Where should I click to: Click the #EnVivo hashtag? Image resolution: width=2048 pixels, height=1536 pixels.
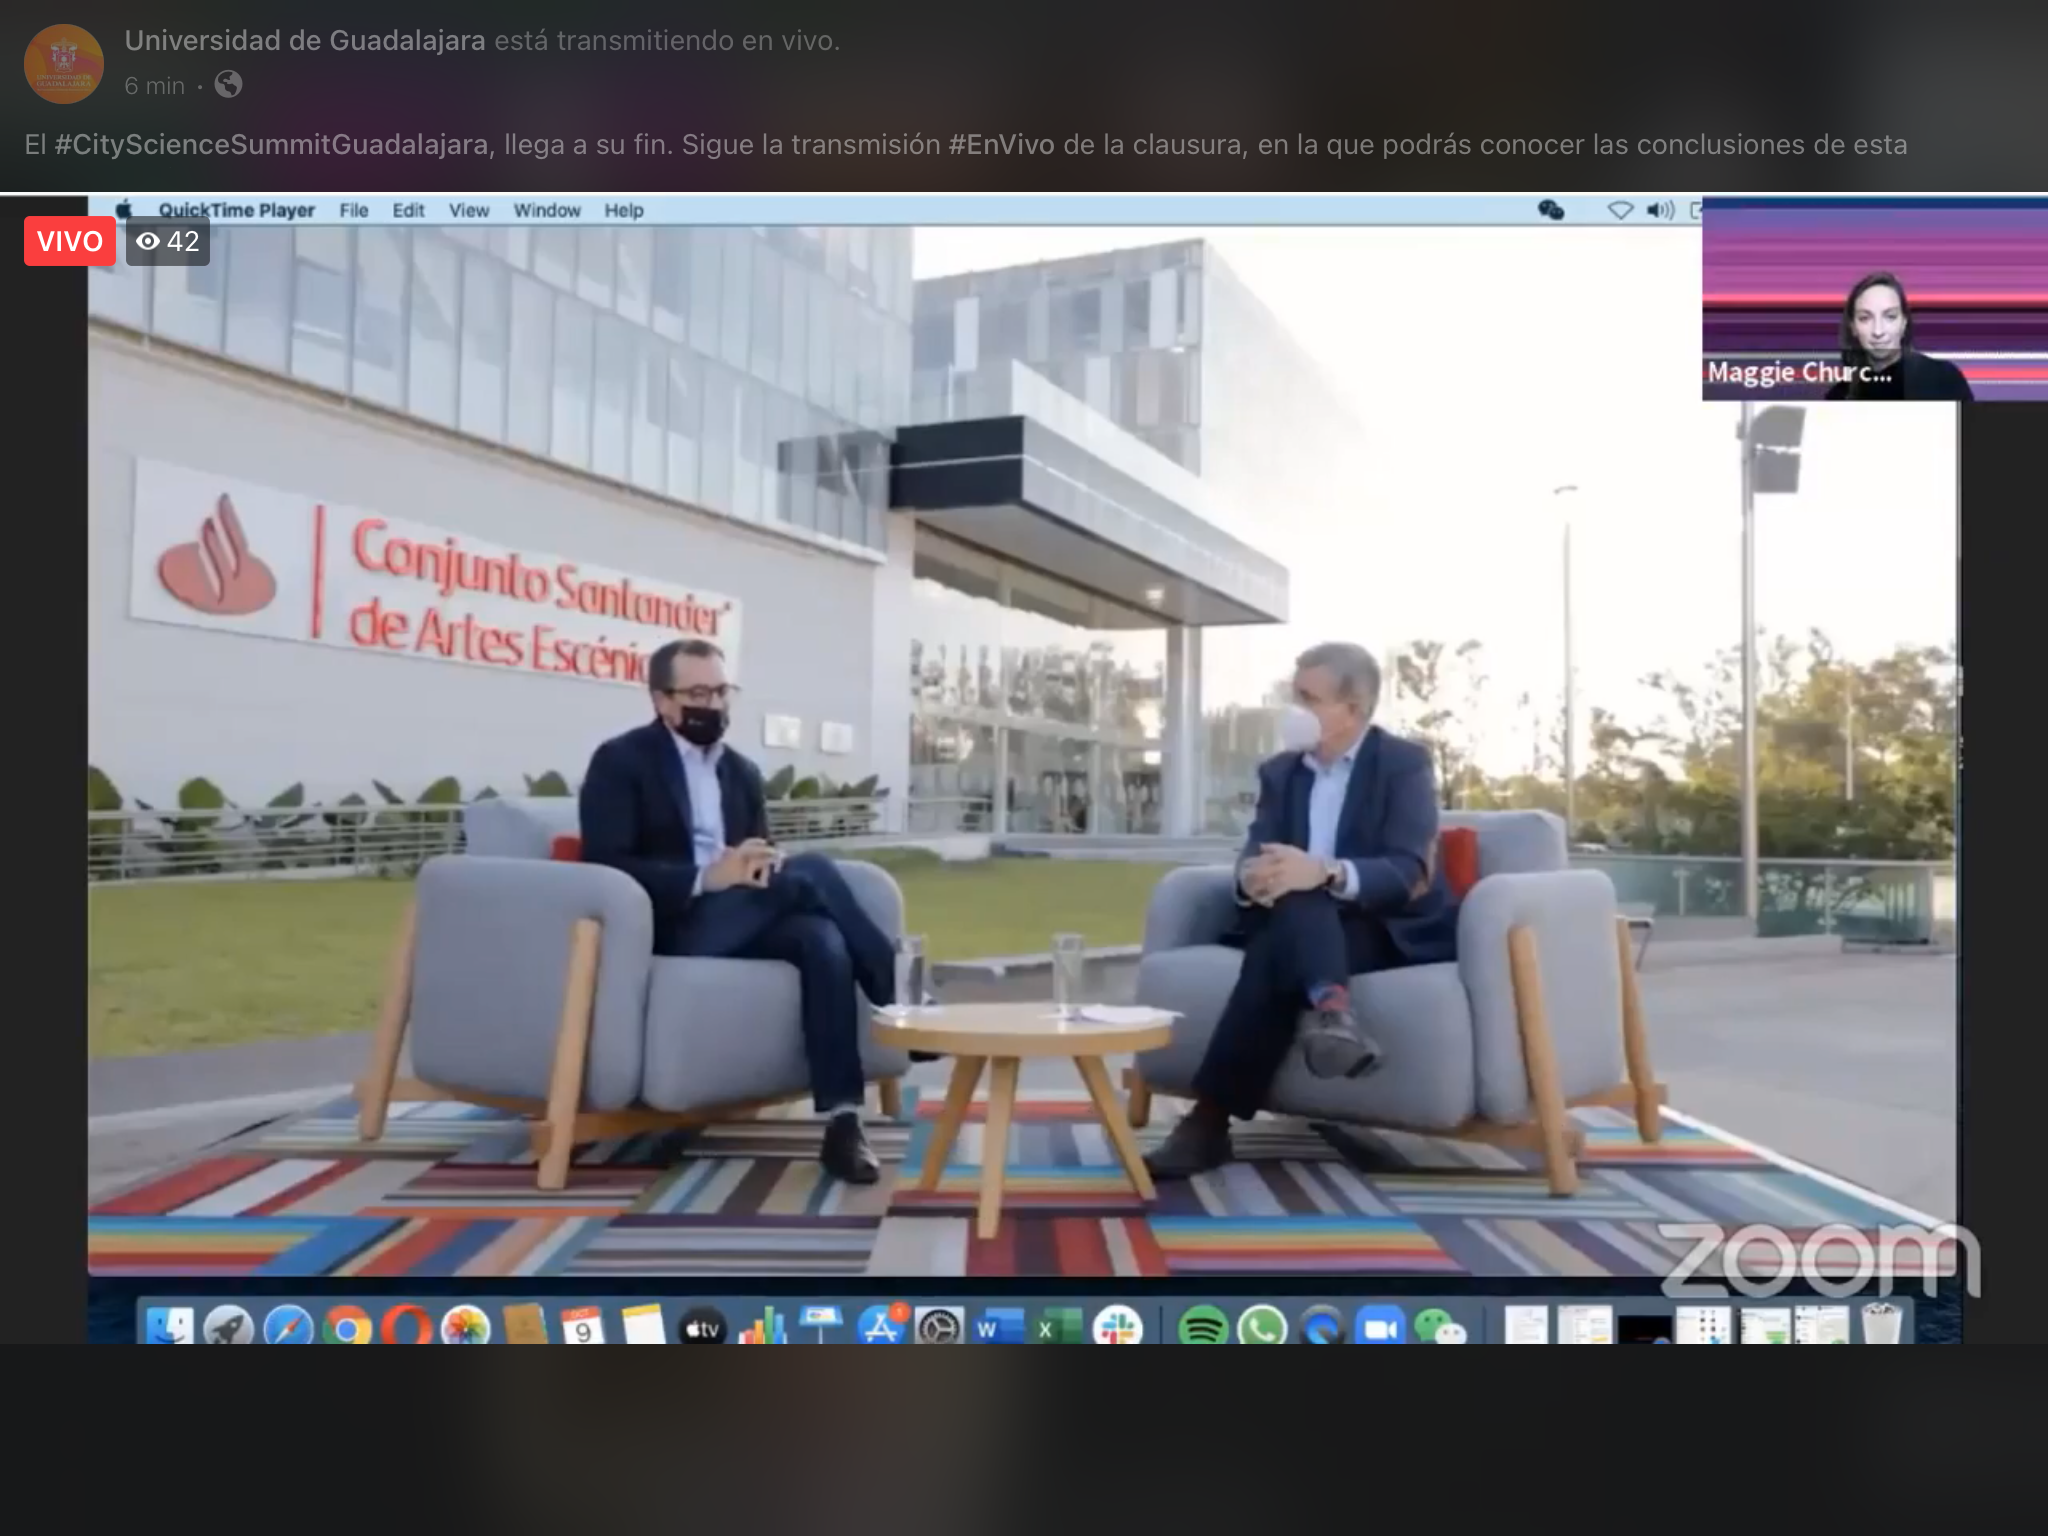click(1001, 145)
